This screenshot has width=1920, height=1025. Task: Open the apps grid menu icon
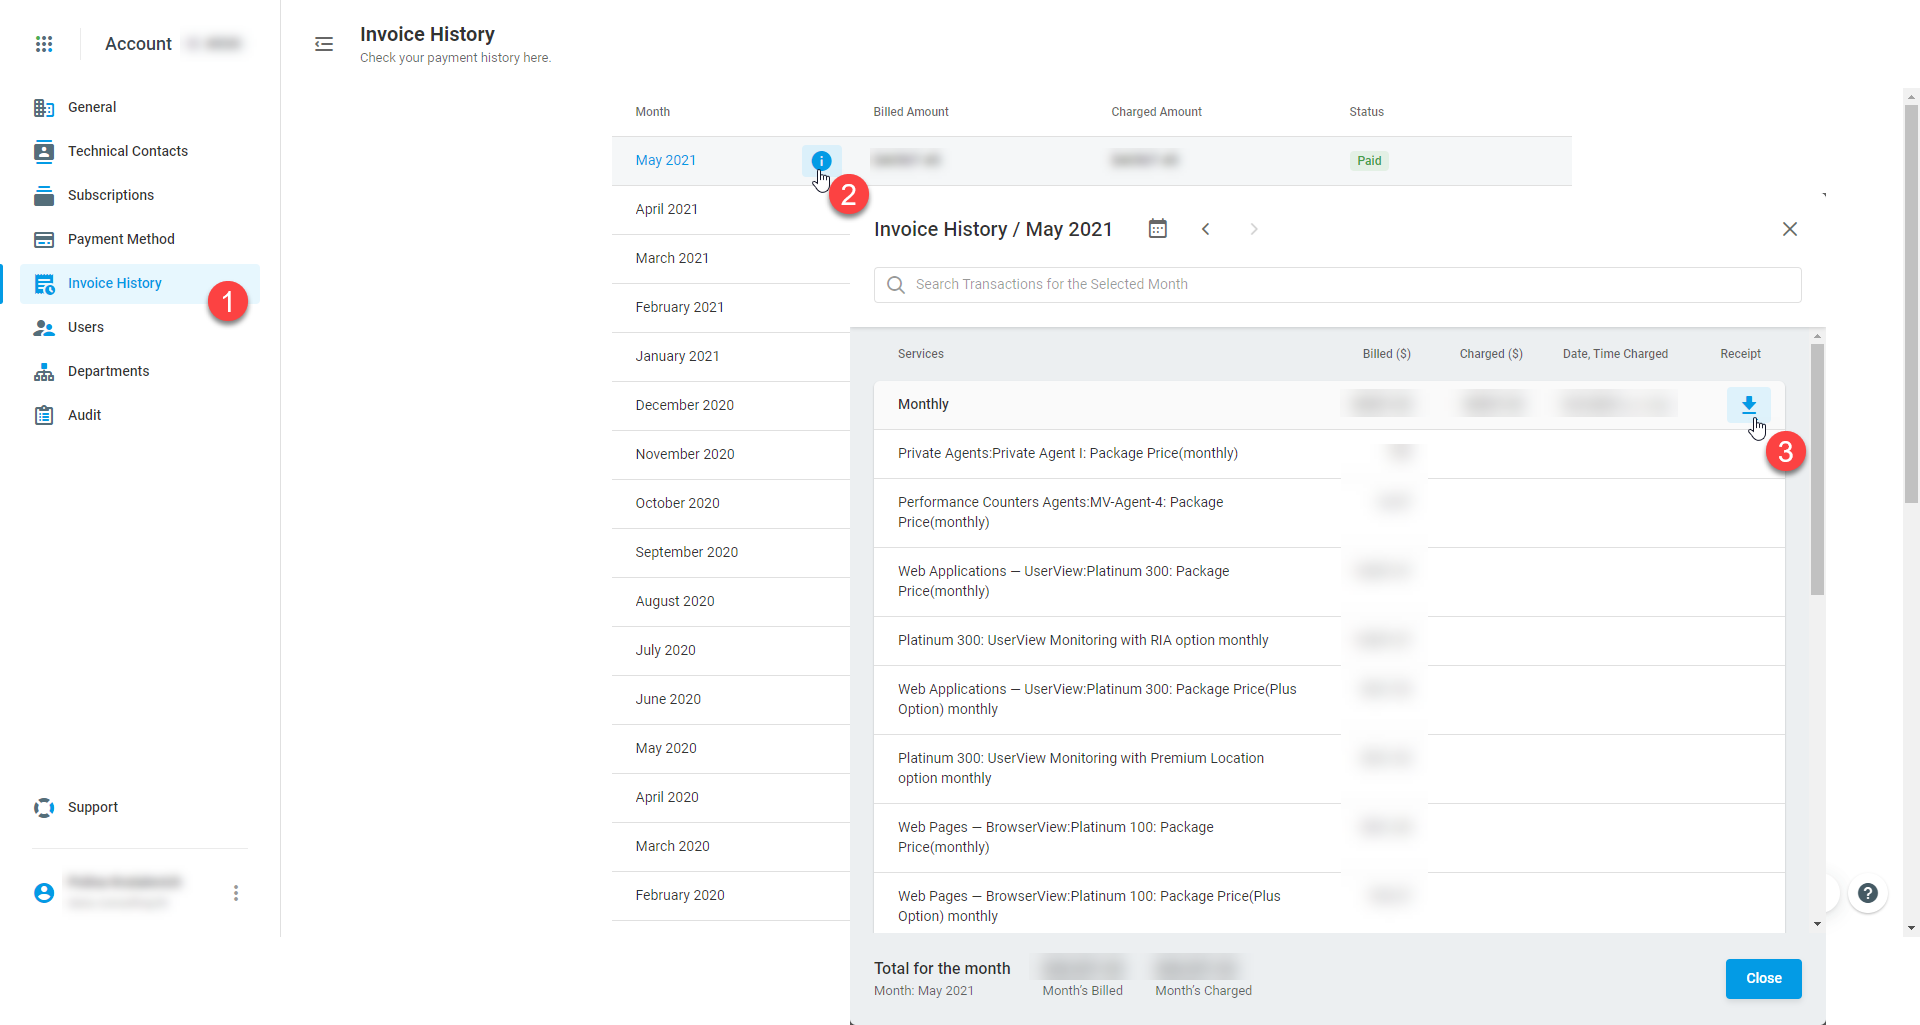(x=44, y=44)
